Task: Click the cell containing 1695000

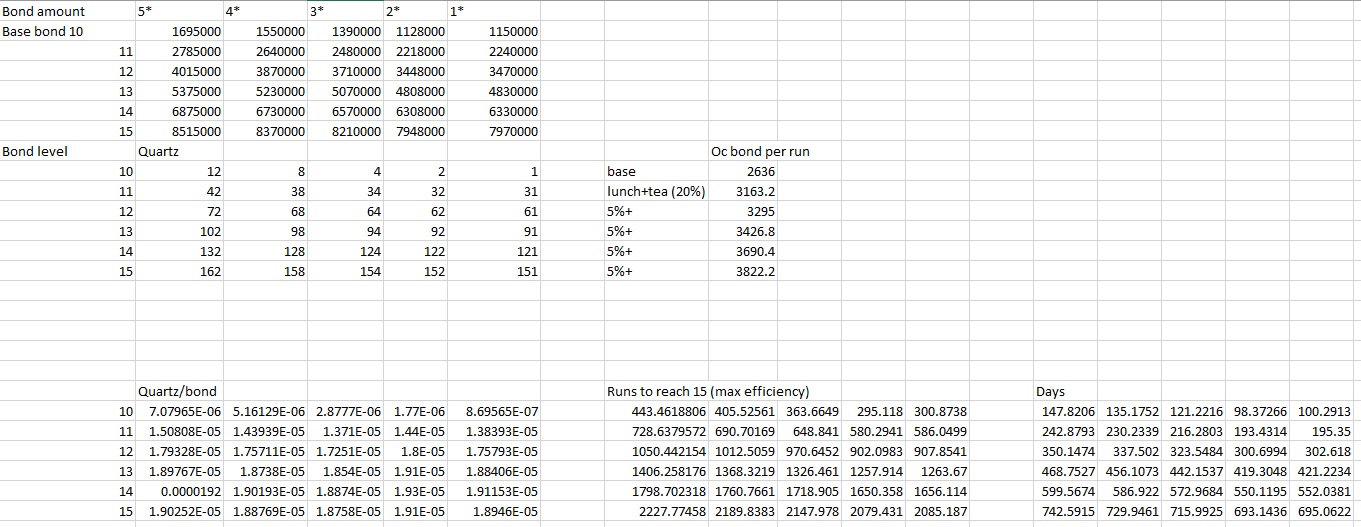Action: click(179, 31)
